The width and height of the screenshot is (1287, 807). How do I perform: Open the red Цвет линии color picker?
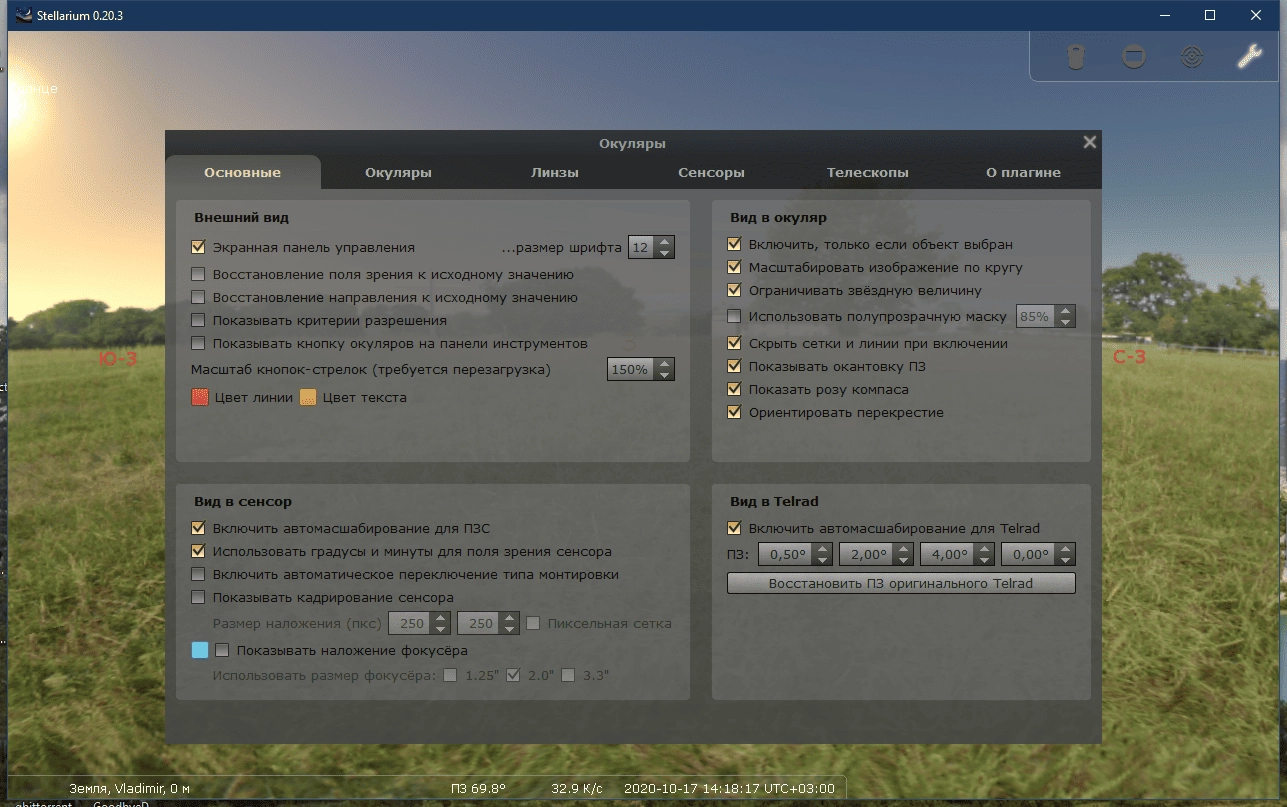click(x=199, y=397)
